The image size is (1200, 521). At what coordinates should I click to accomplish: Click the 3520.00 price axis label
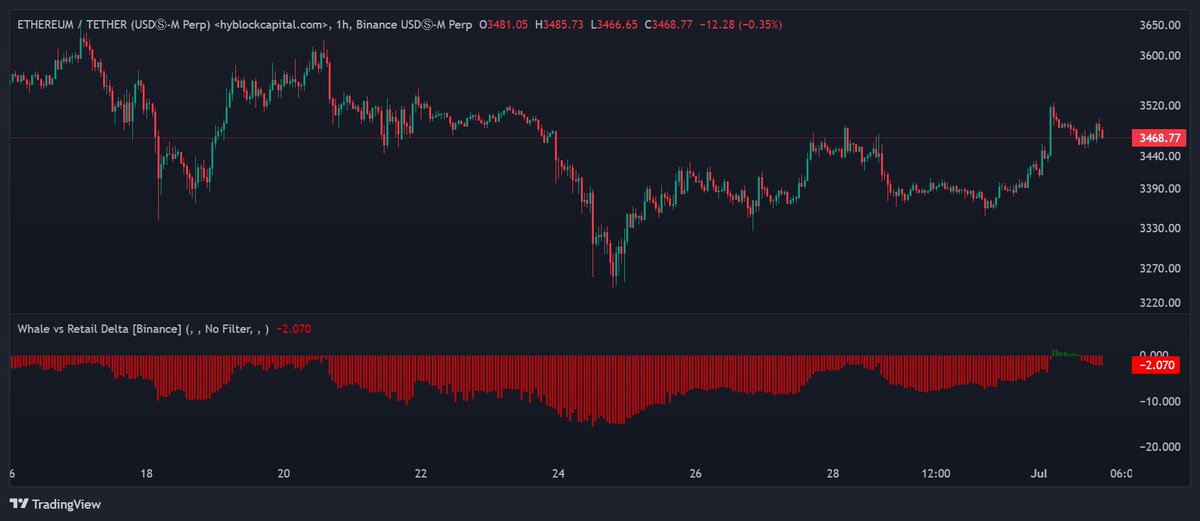pyautogui.click(x=1160, y=106)
